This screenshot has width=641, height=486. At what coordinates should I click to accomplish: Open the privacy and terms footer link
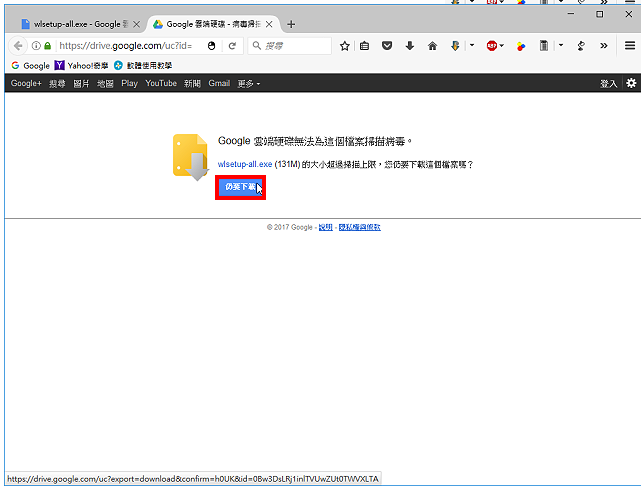(360, 227)
